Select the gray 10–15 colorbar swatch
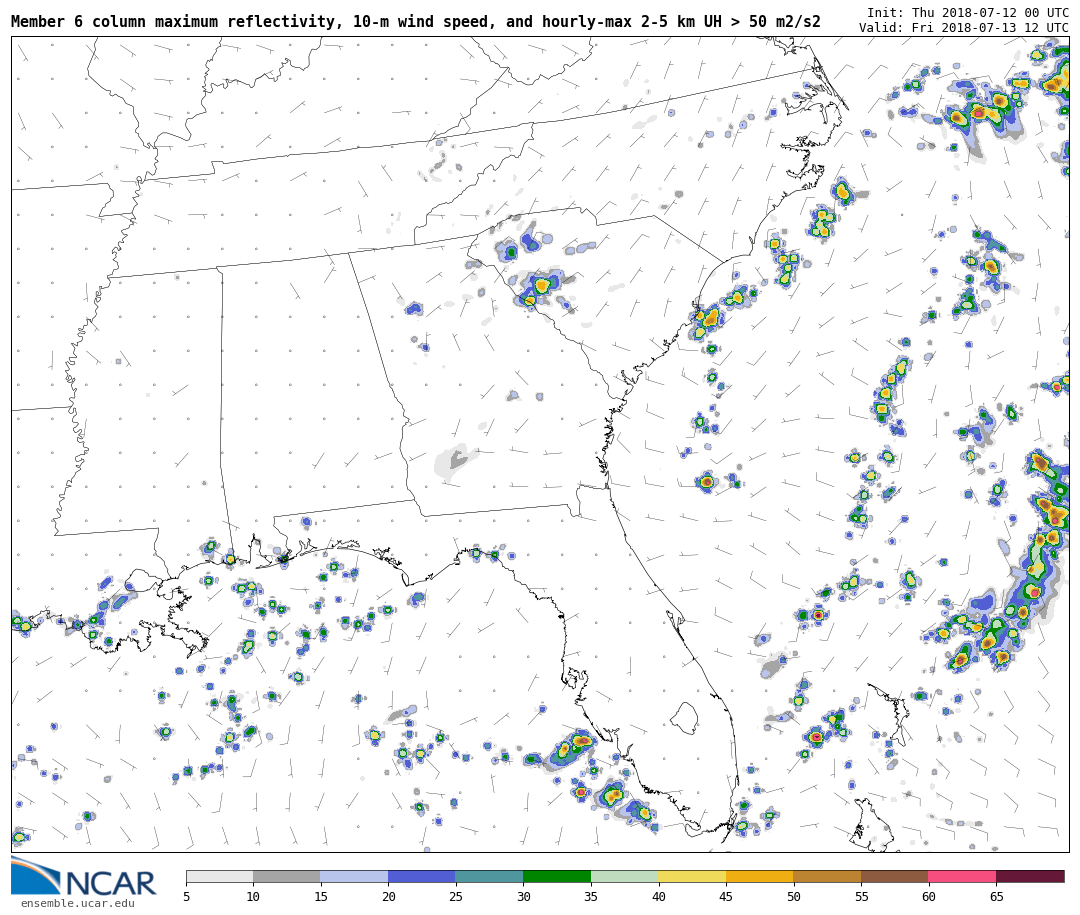Screen dimensions: 1080x915 click(x=287, y=877)
